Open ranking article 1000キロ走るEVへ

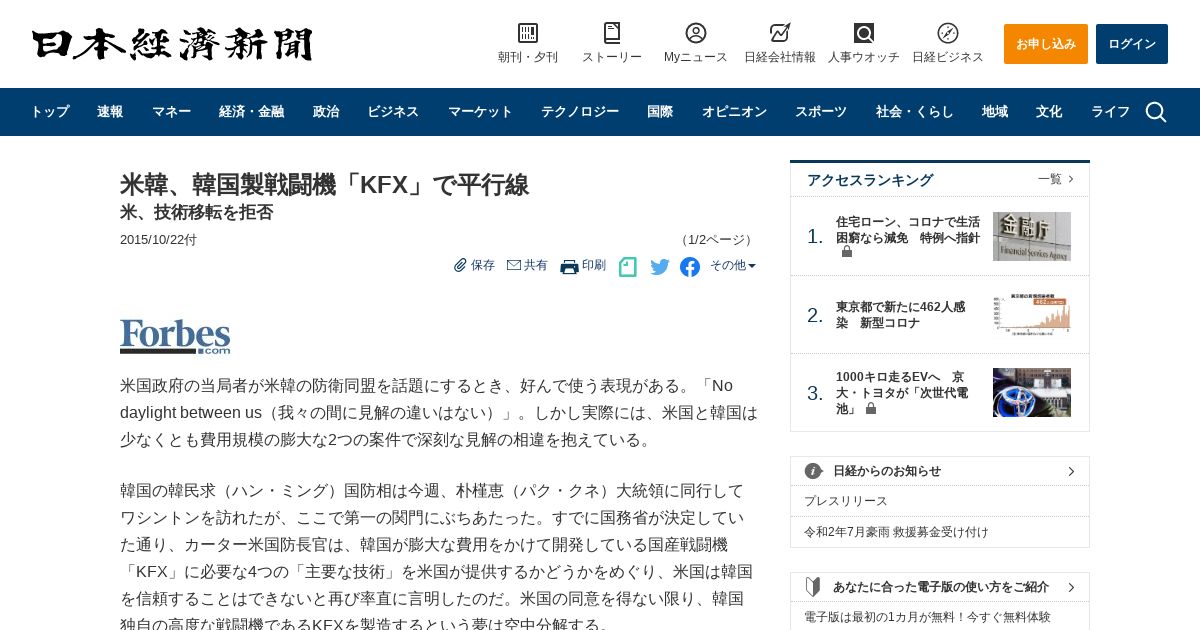point(902,393)
